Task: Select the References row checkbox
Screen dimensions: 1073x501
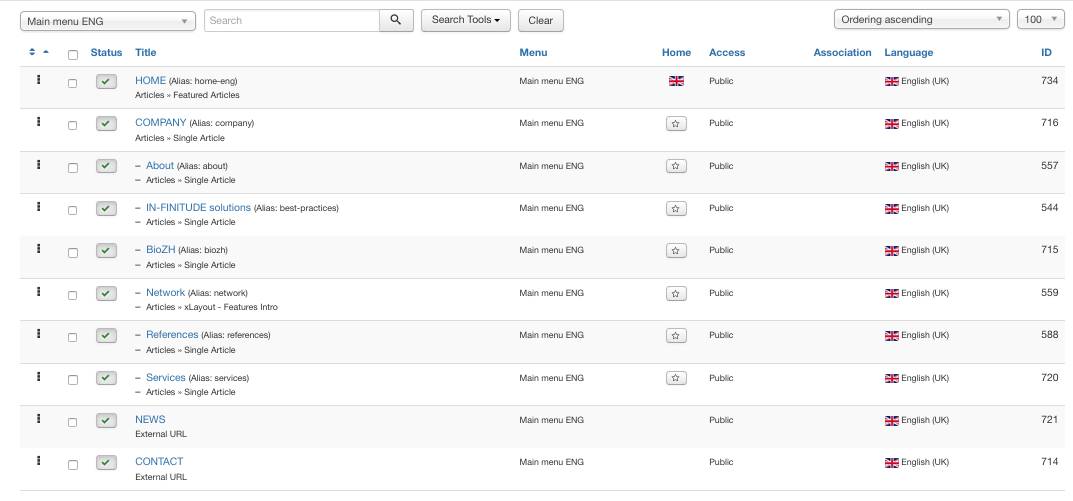Action: click(72, 338)
